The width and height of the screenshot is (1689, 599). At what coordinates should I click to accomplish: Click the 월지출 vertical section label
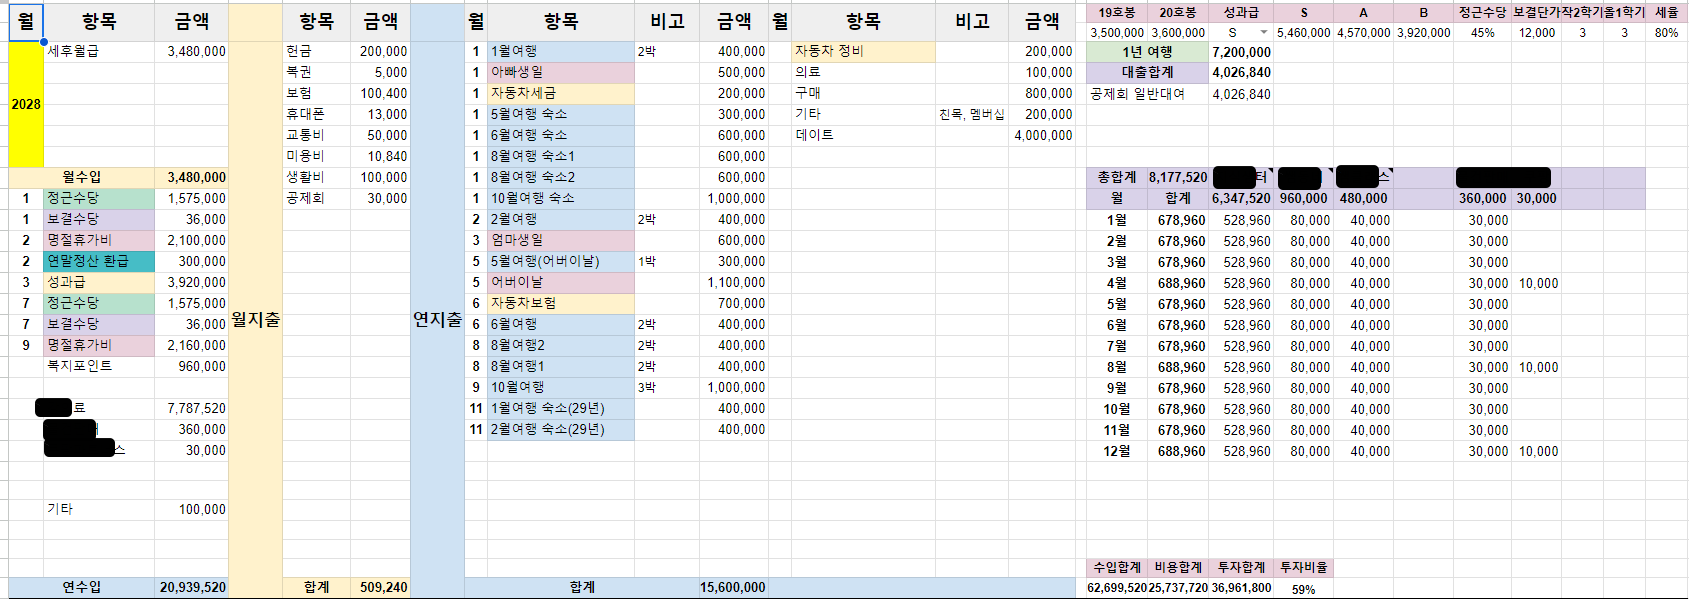tap(255, 320)
